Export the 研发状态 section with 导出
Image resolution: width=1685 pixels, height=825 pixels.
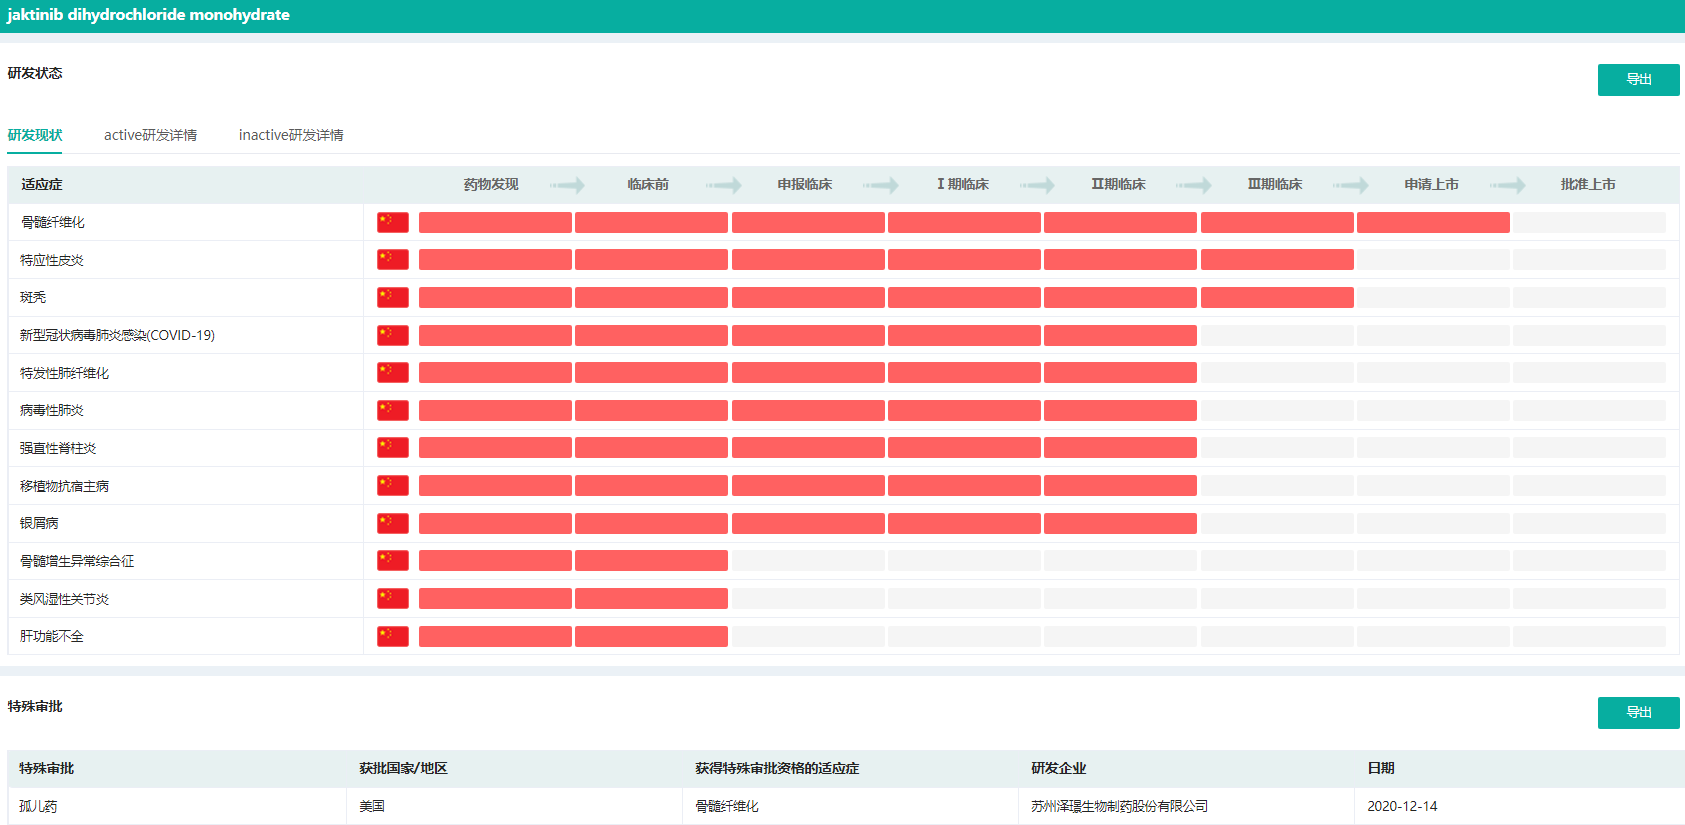point(1638,80)
